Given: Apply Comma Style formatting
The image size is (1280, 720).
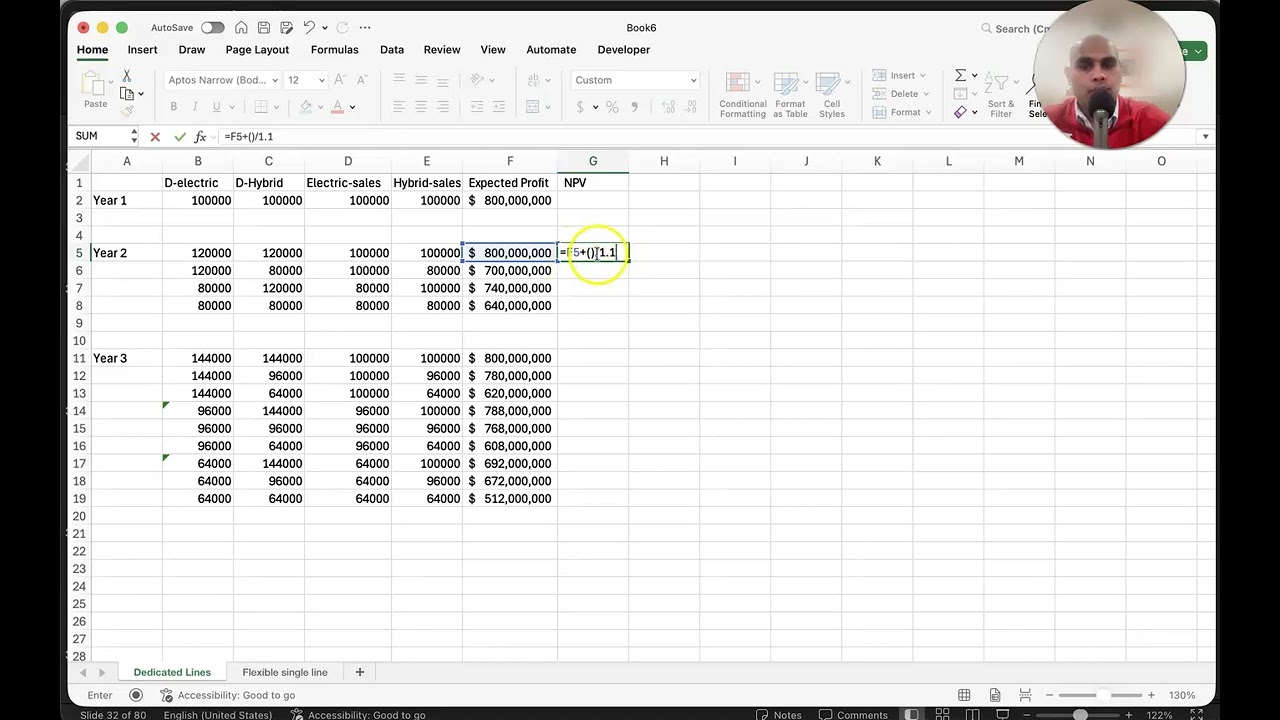Looking at the screenshot, I should 634,107.
